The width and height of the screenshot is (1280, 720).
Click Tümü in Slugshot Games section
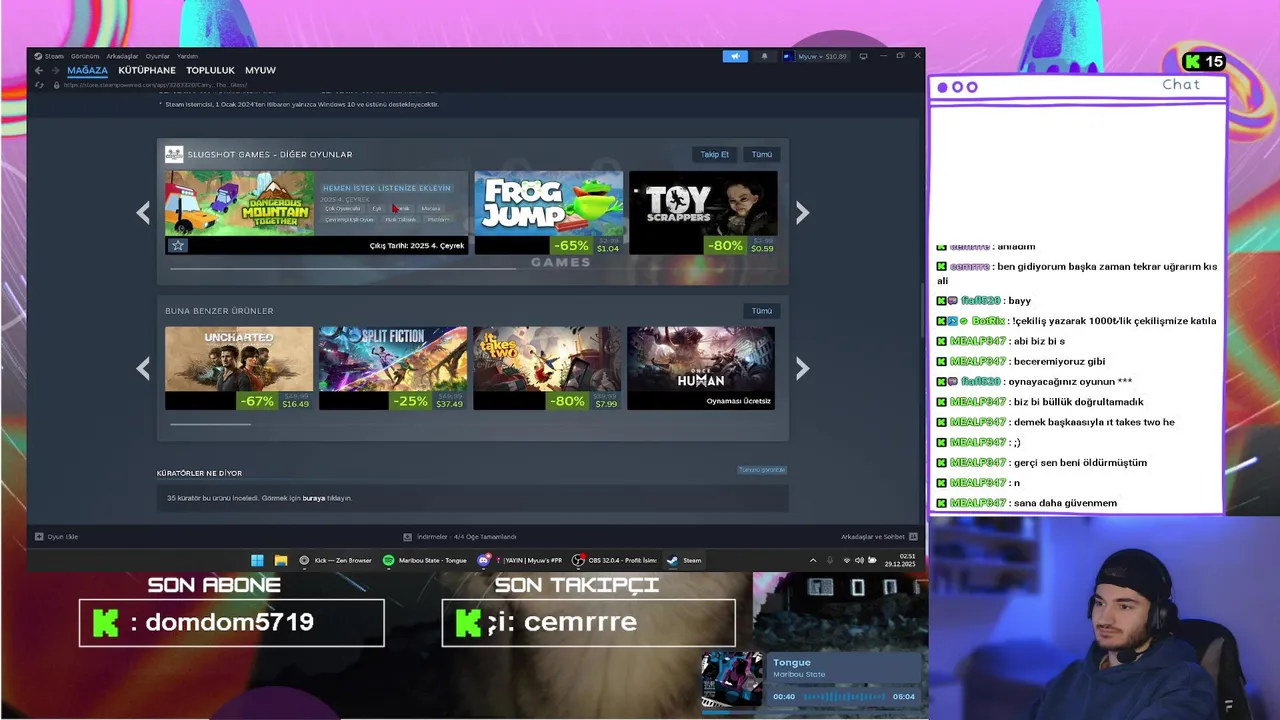(762, 154)
